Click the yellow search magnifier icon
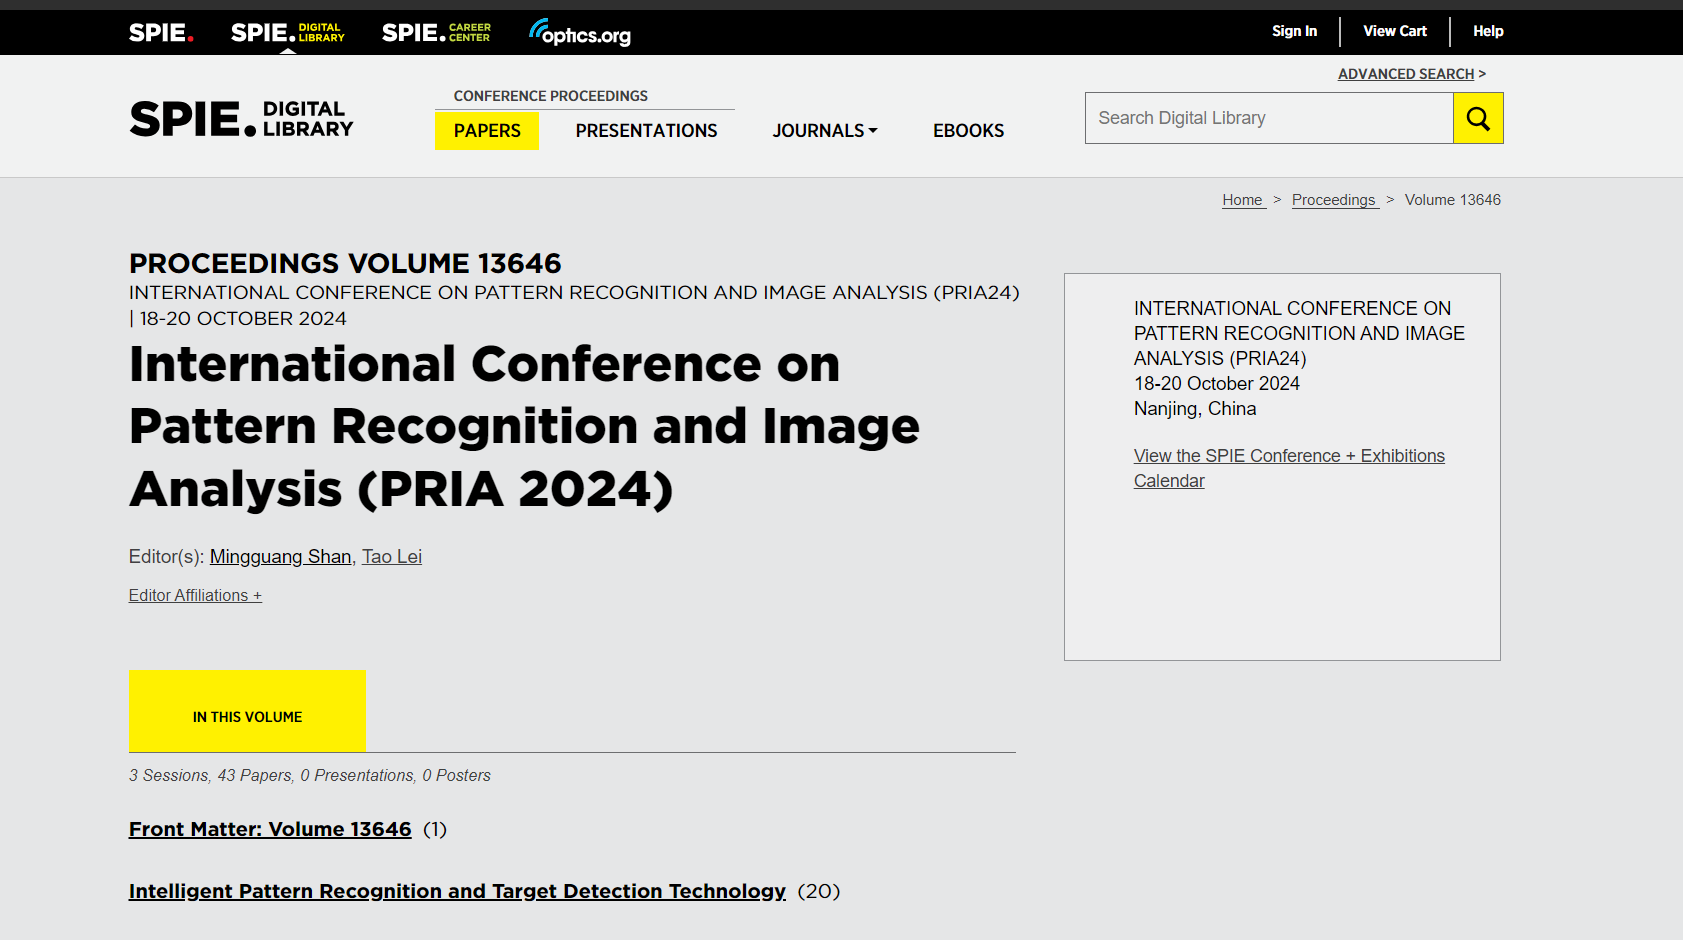1683x940 pixels. (1478, 118)
